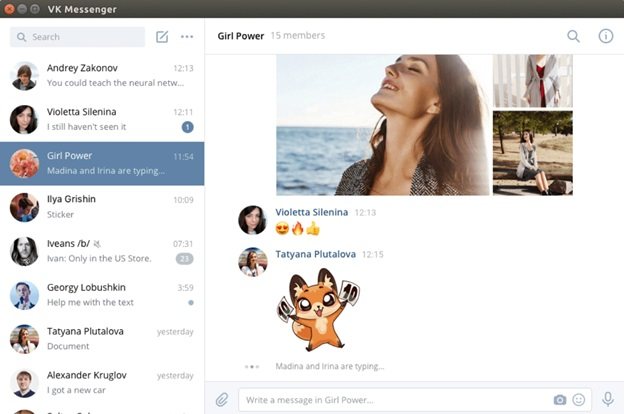Click Alexander Kruglov's avatar
Image resolution: width=624 pixels, height=414 pixels.
24,383
